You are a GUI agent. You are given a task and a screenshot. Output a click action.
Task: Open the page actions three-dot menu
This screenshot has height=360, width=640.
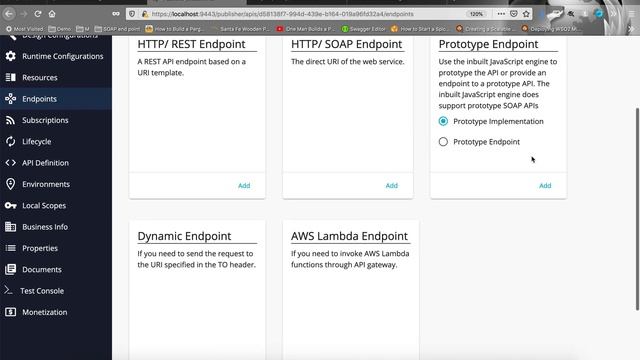(501, 14)
